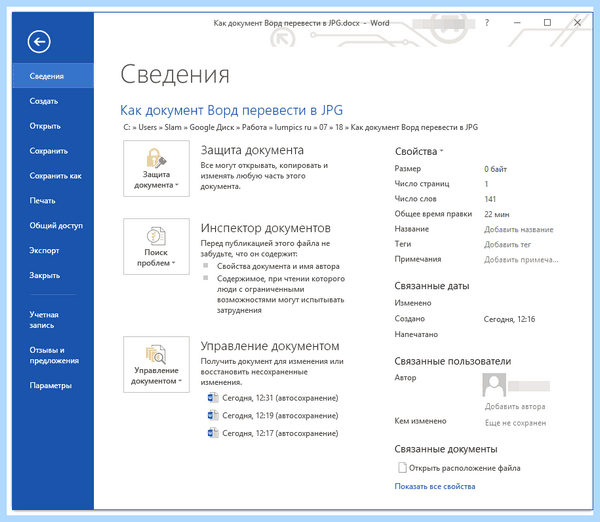Click the 0 байт size value
The height and width of the screenshot is (522, 600).
pyautogui.click(x=496, y=169)
